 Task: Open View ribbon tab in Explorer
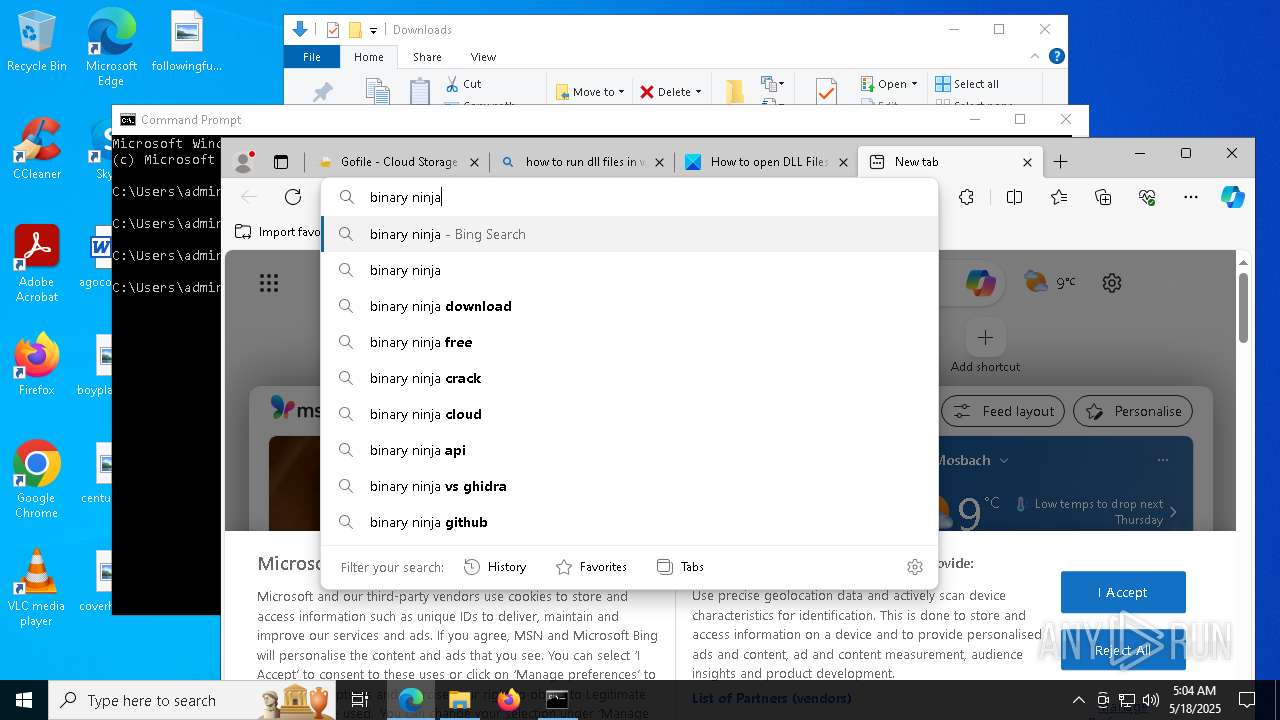[483, 57]
